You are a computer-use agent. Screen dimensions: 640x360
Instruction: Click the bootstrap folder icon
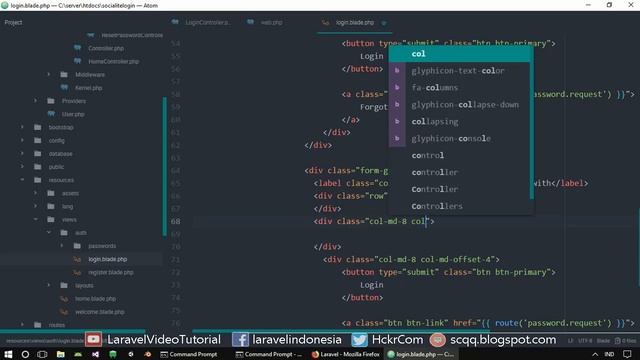click(38, 127)
